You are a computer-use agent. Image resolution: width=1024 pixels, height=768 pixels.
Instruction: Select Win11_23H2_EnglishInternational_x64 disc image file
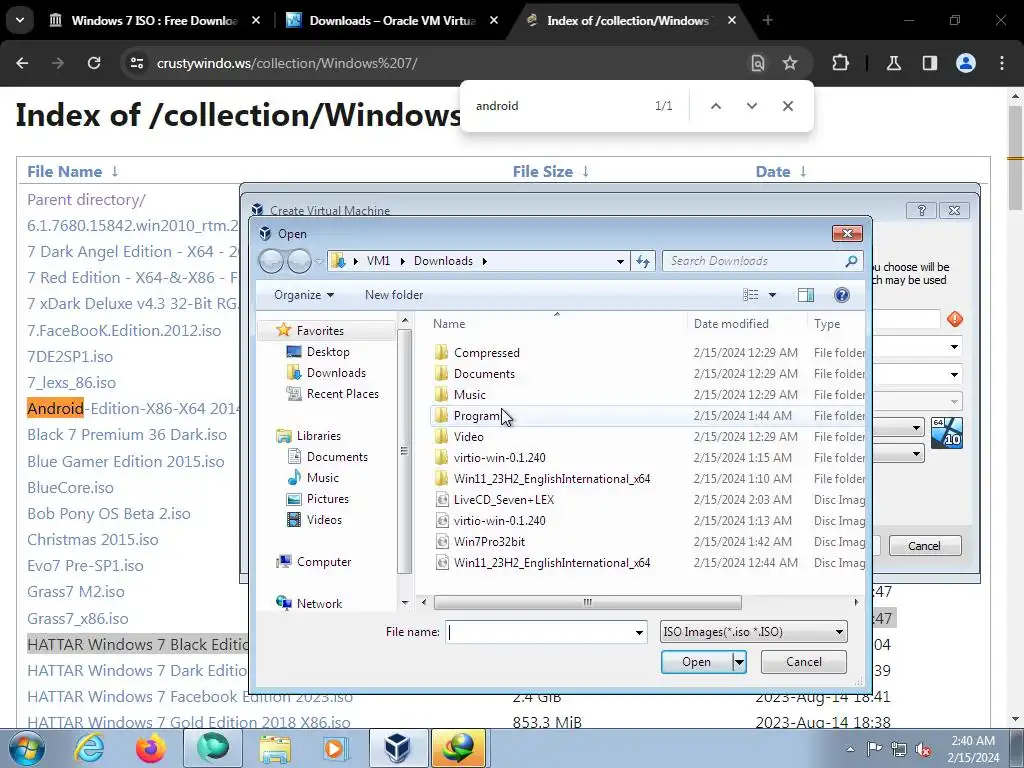coord(552,563)
